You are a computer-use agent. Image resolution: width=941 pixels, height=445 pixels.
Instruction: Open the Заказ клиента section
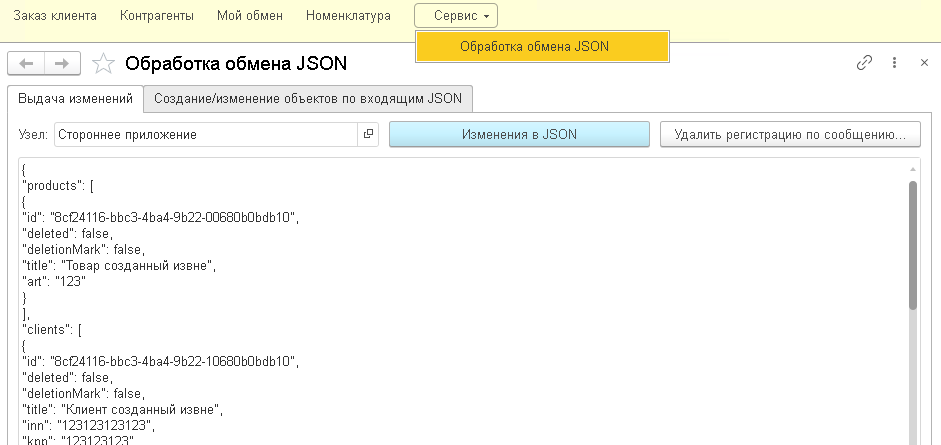click(55, 16)
